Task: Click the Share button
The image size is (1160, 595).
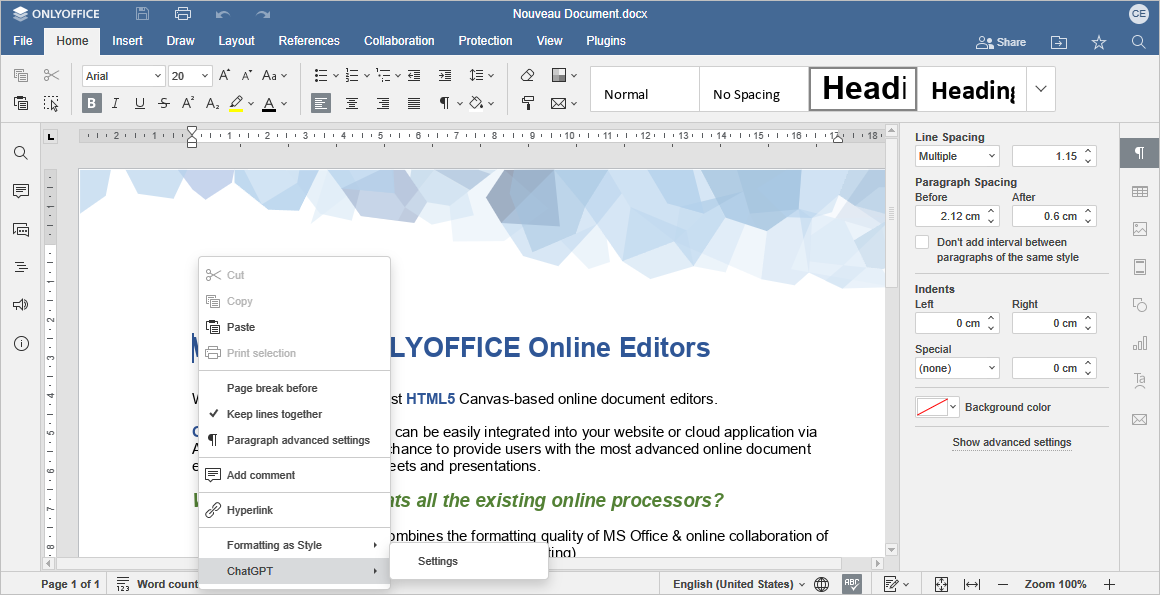Action: (x=1001, y=42)
